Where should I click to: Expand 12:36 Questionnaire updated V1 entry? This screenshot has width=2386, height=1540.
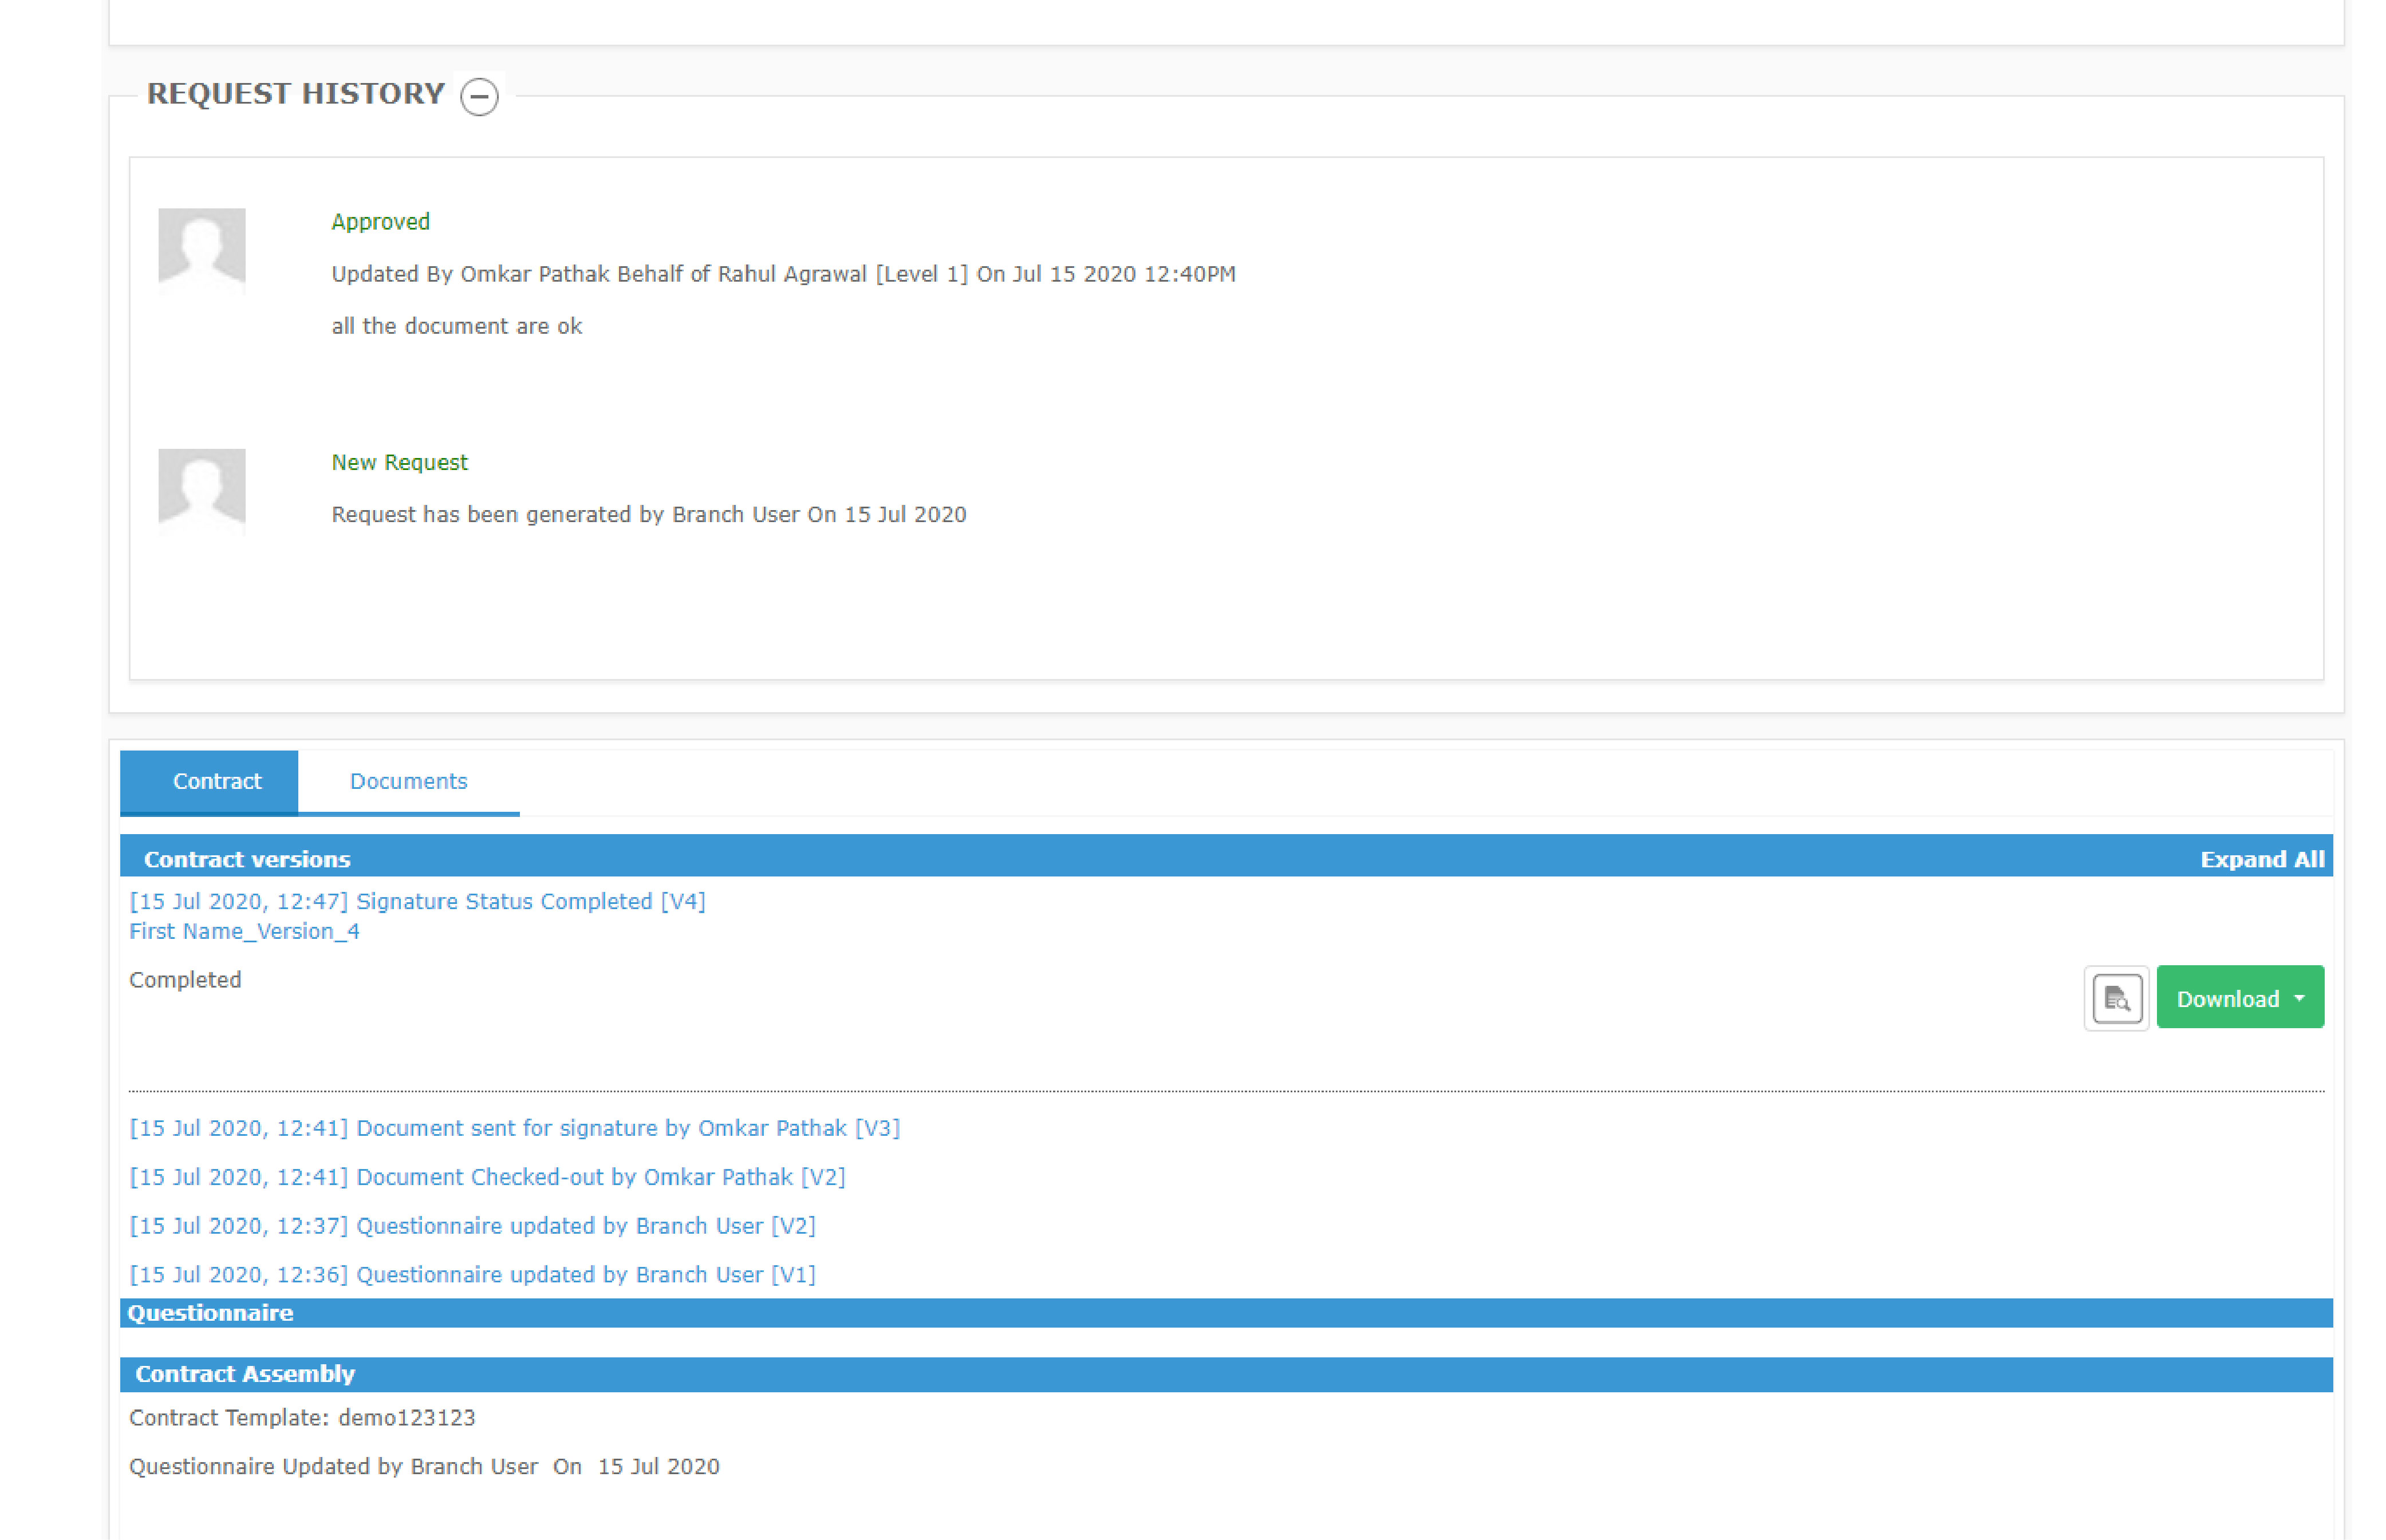point(472,1275)
